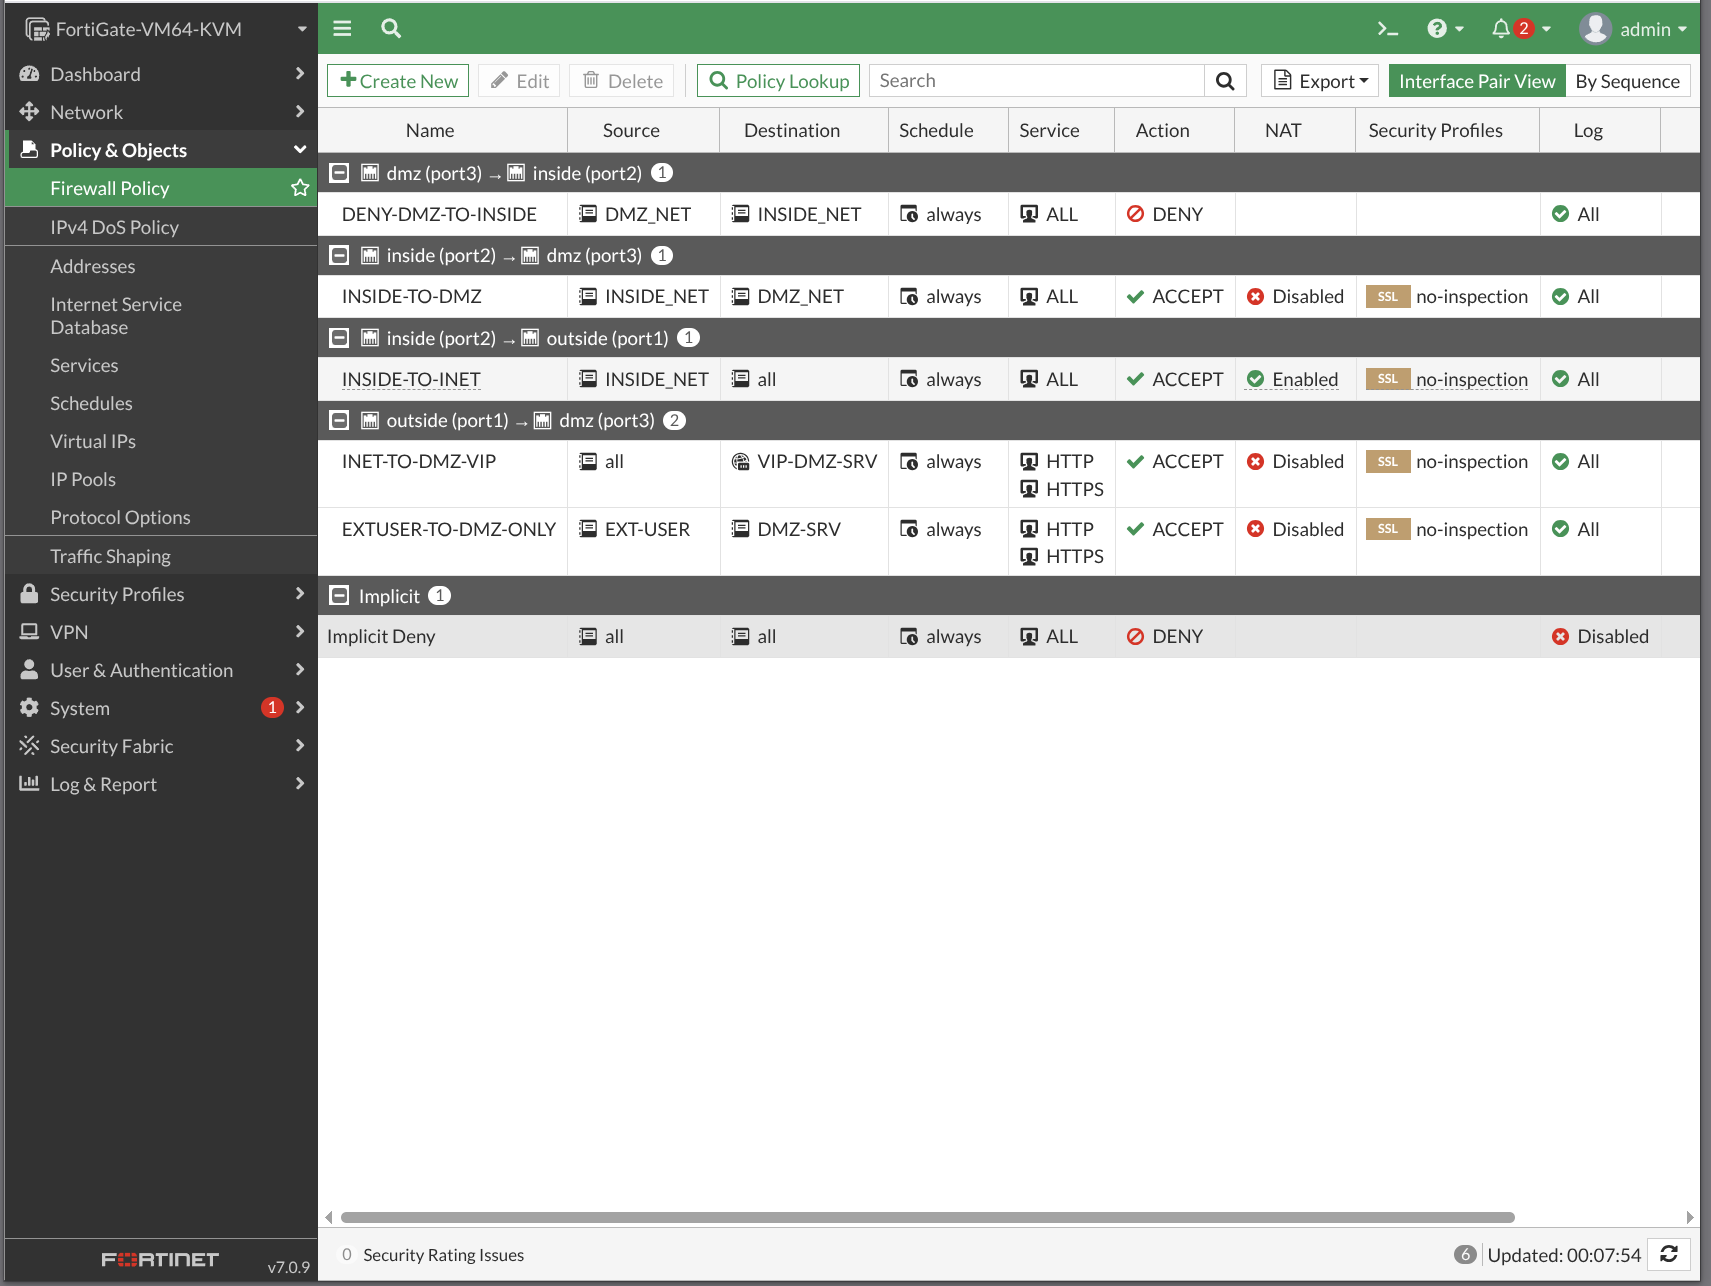Screen dimensions: 1711x1286
Task: Open the help question mark menu
Action: 1445,29
